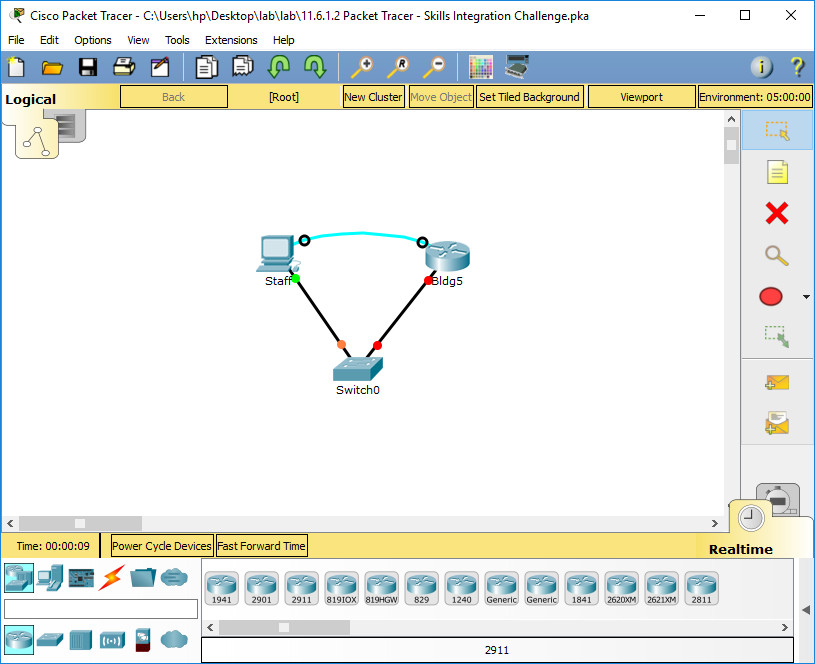This screenshot has height=664, width=815.
Task: Undo the last action with the Undo arrow
Action: pos(279,67)
